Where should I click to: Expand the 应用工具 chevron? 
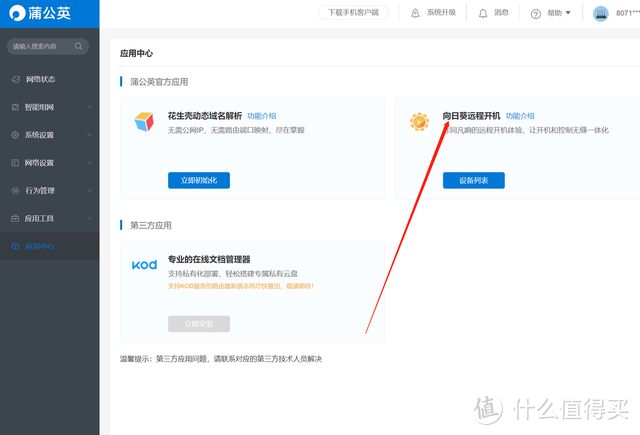89,218
